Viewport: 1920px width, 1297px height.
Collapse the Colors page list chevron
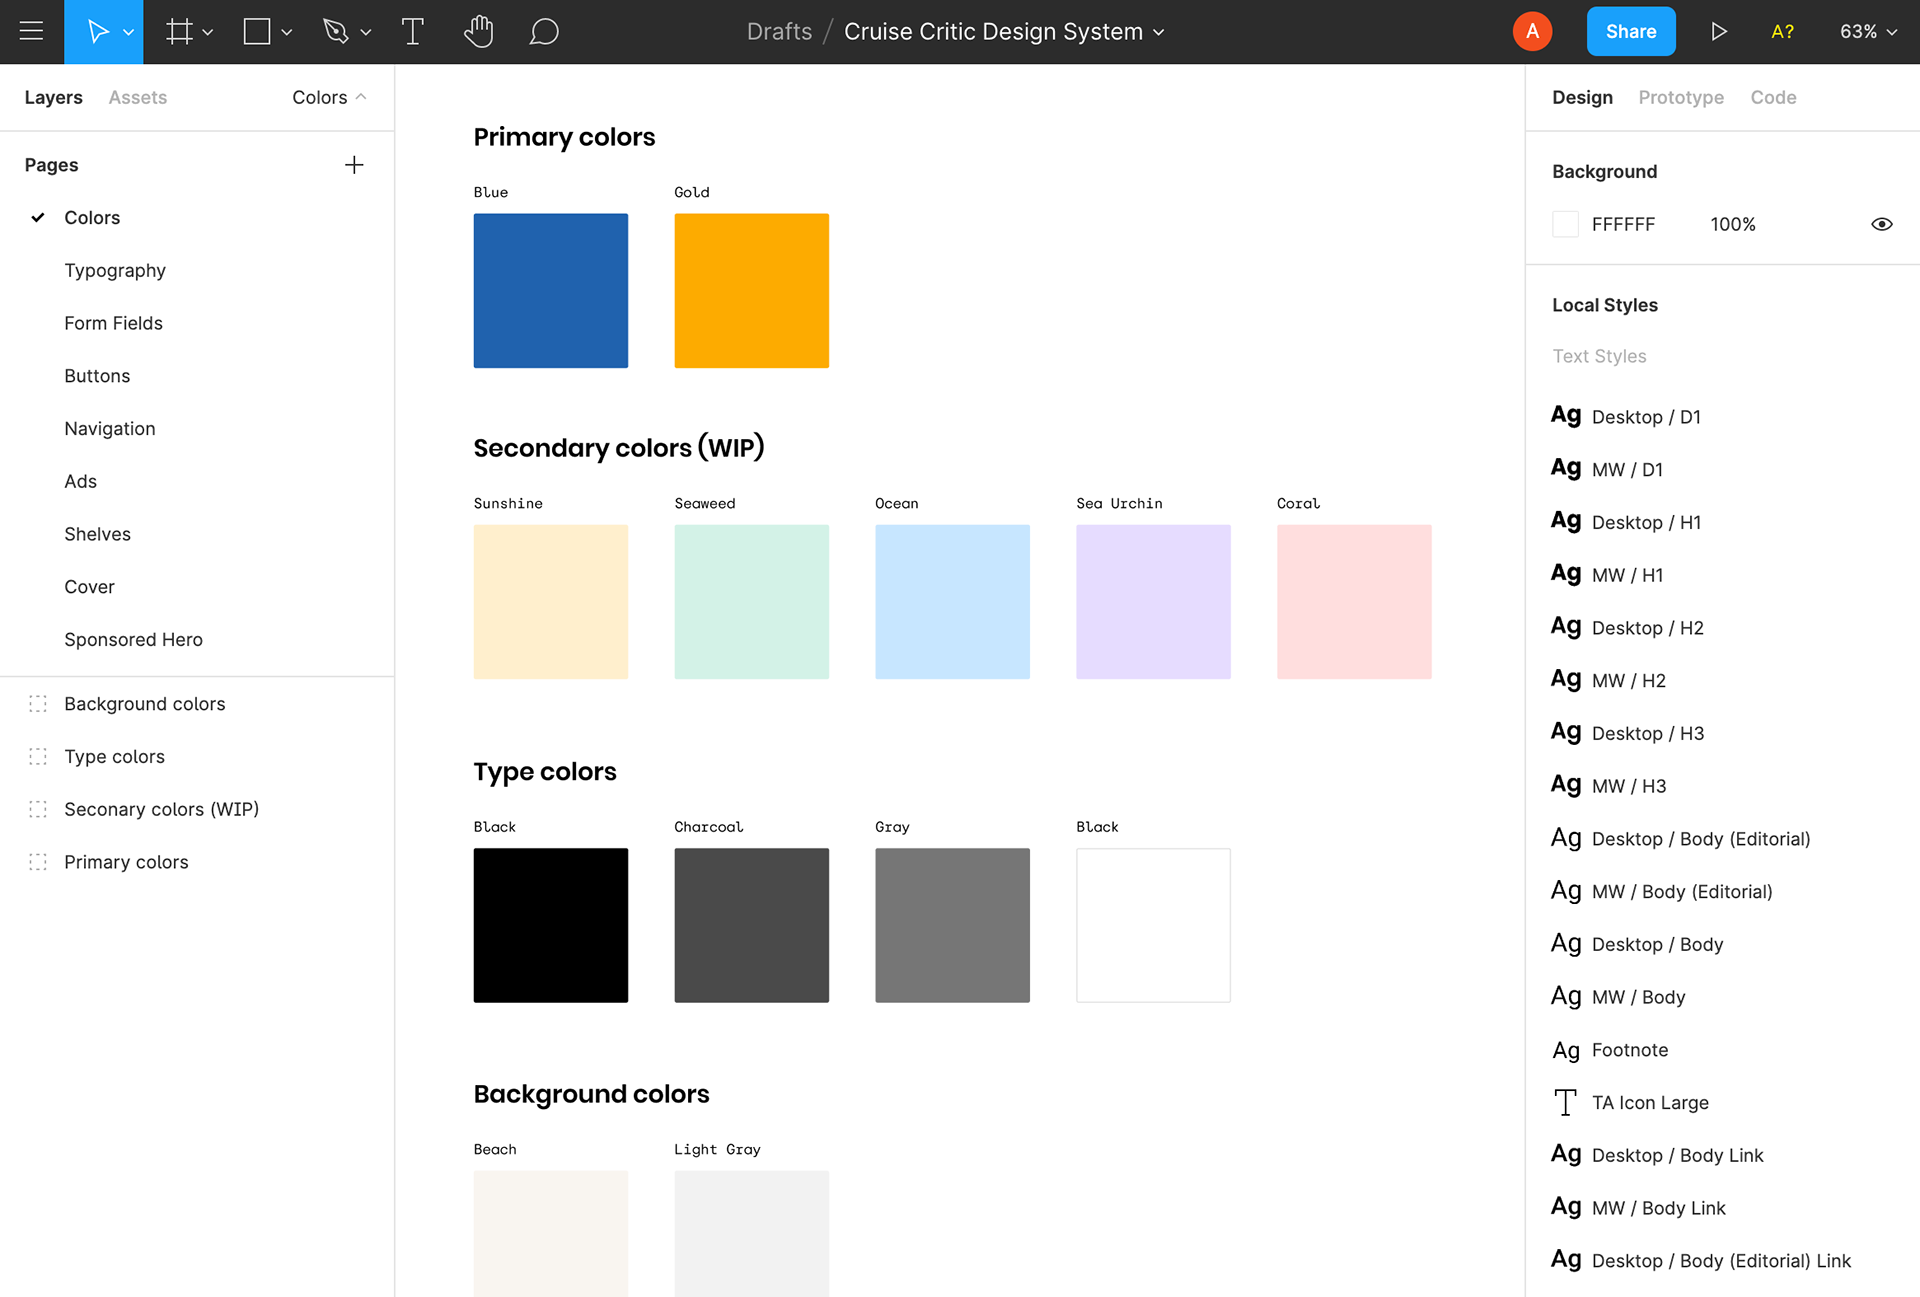[x=361, y=97]
